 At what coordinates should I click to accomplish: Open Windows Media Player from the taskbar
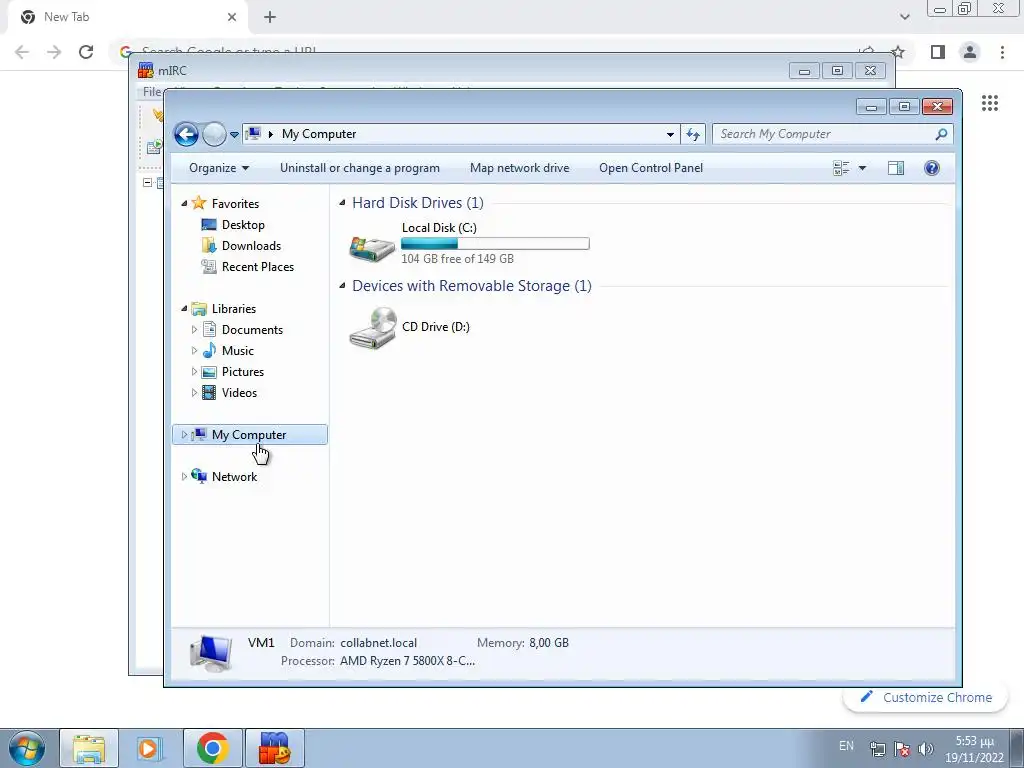point(150,749)
